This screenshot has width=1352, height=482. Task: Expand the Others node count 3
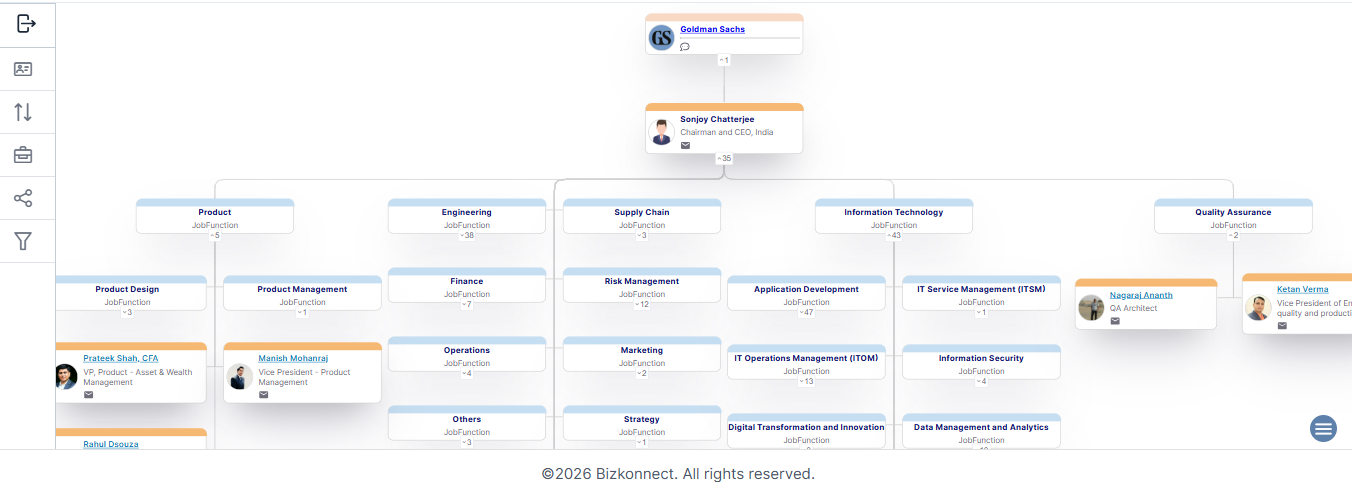467,442
